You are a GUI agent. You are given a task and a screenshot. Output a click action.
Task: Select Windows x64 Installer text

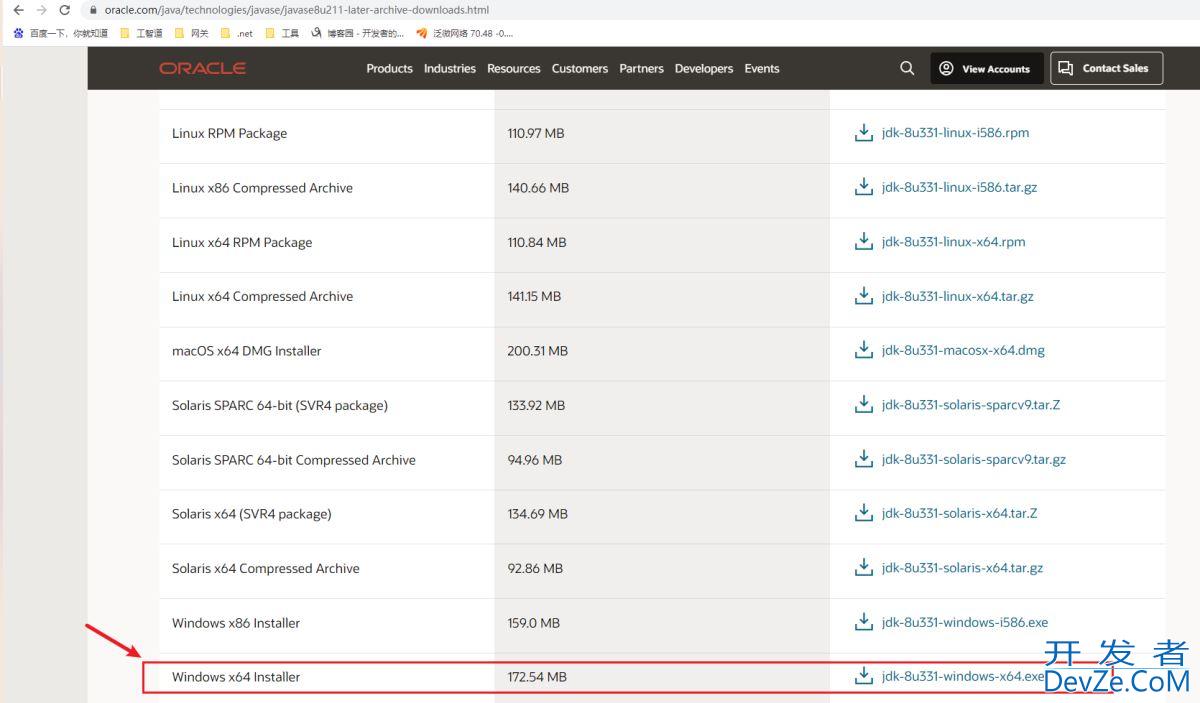(x=236, y=677)
